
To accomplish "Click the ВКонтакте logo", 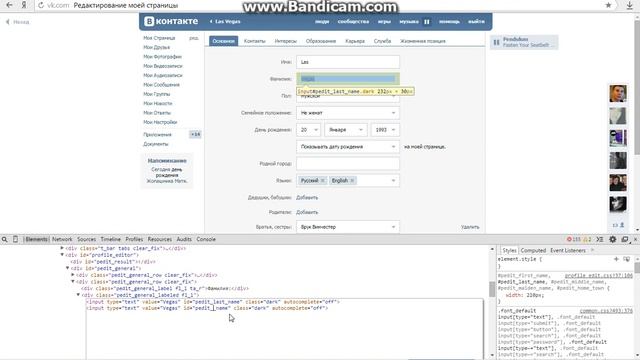I will pos(171,21).
